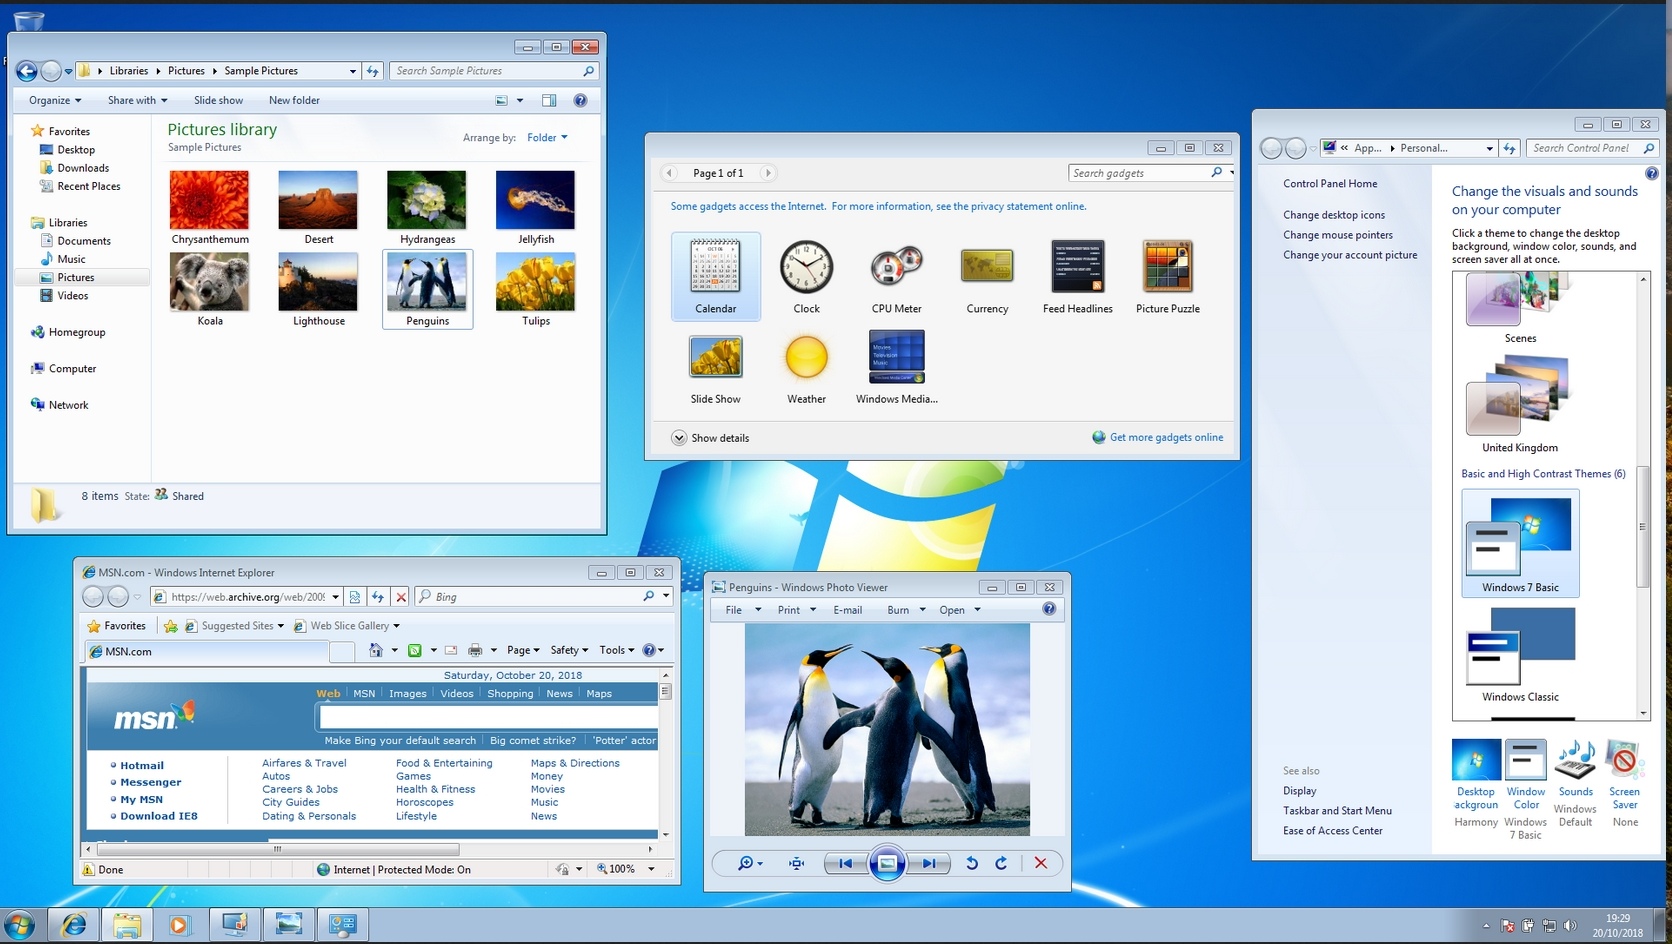
Task: Click E-mail in Photo Viewer
Action: pyautogui.click(x=848, y=610)
